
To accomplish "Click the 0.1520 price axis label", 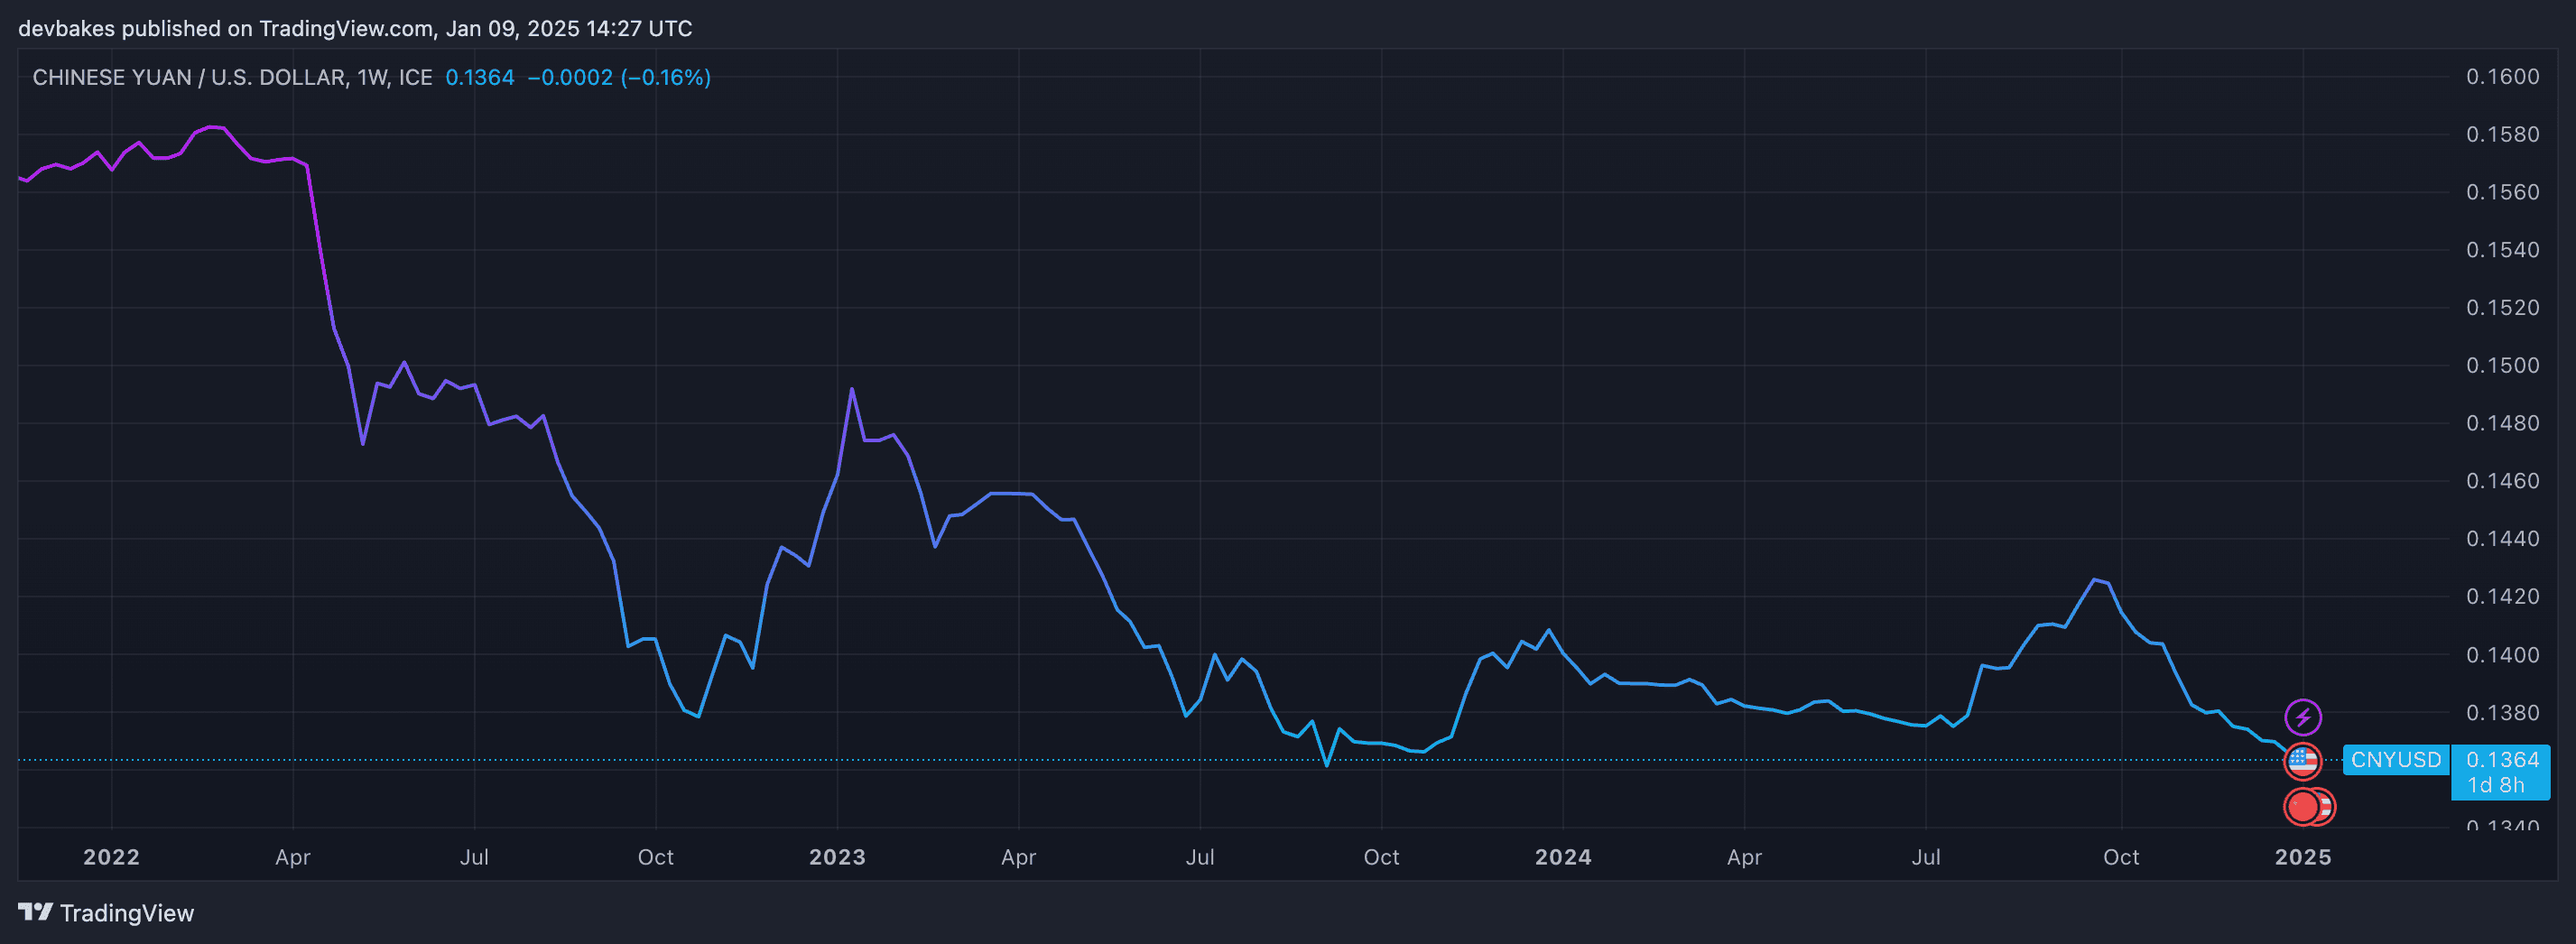I will (2502, 308).
